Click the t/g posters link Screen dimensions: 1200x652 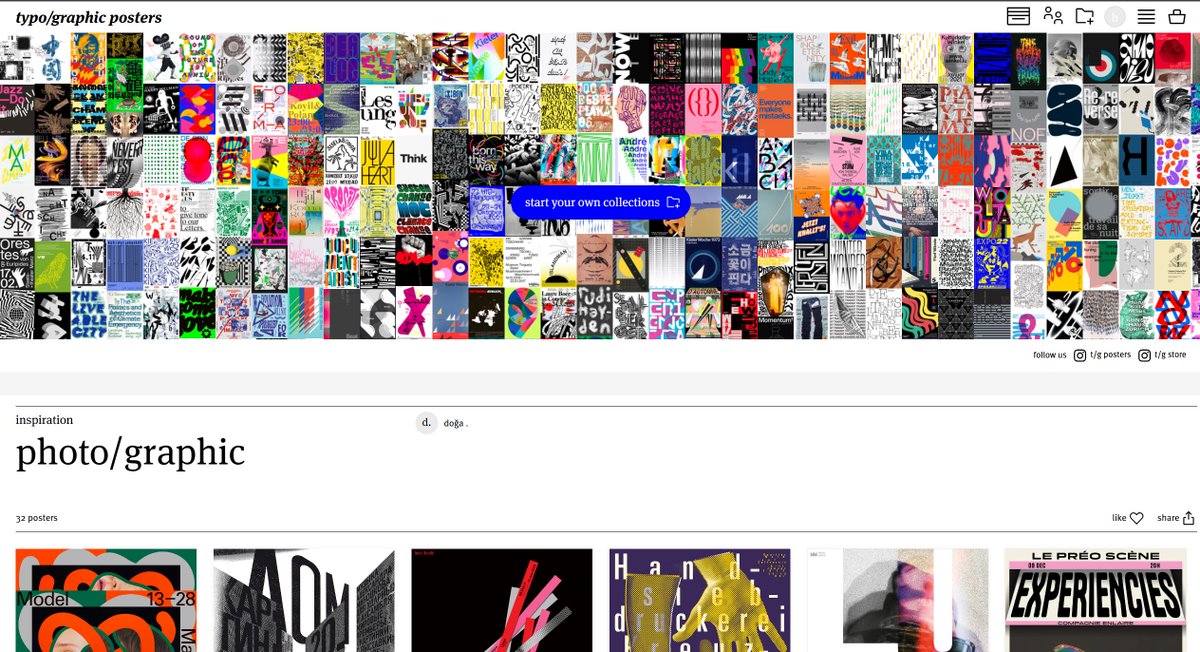[1111, 355]
